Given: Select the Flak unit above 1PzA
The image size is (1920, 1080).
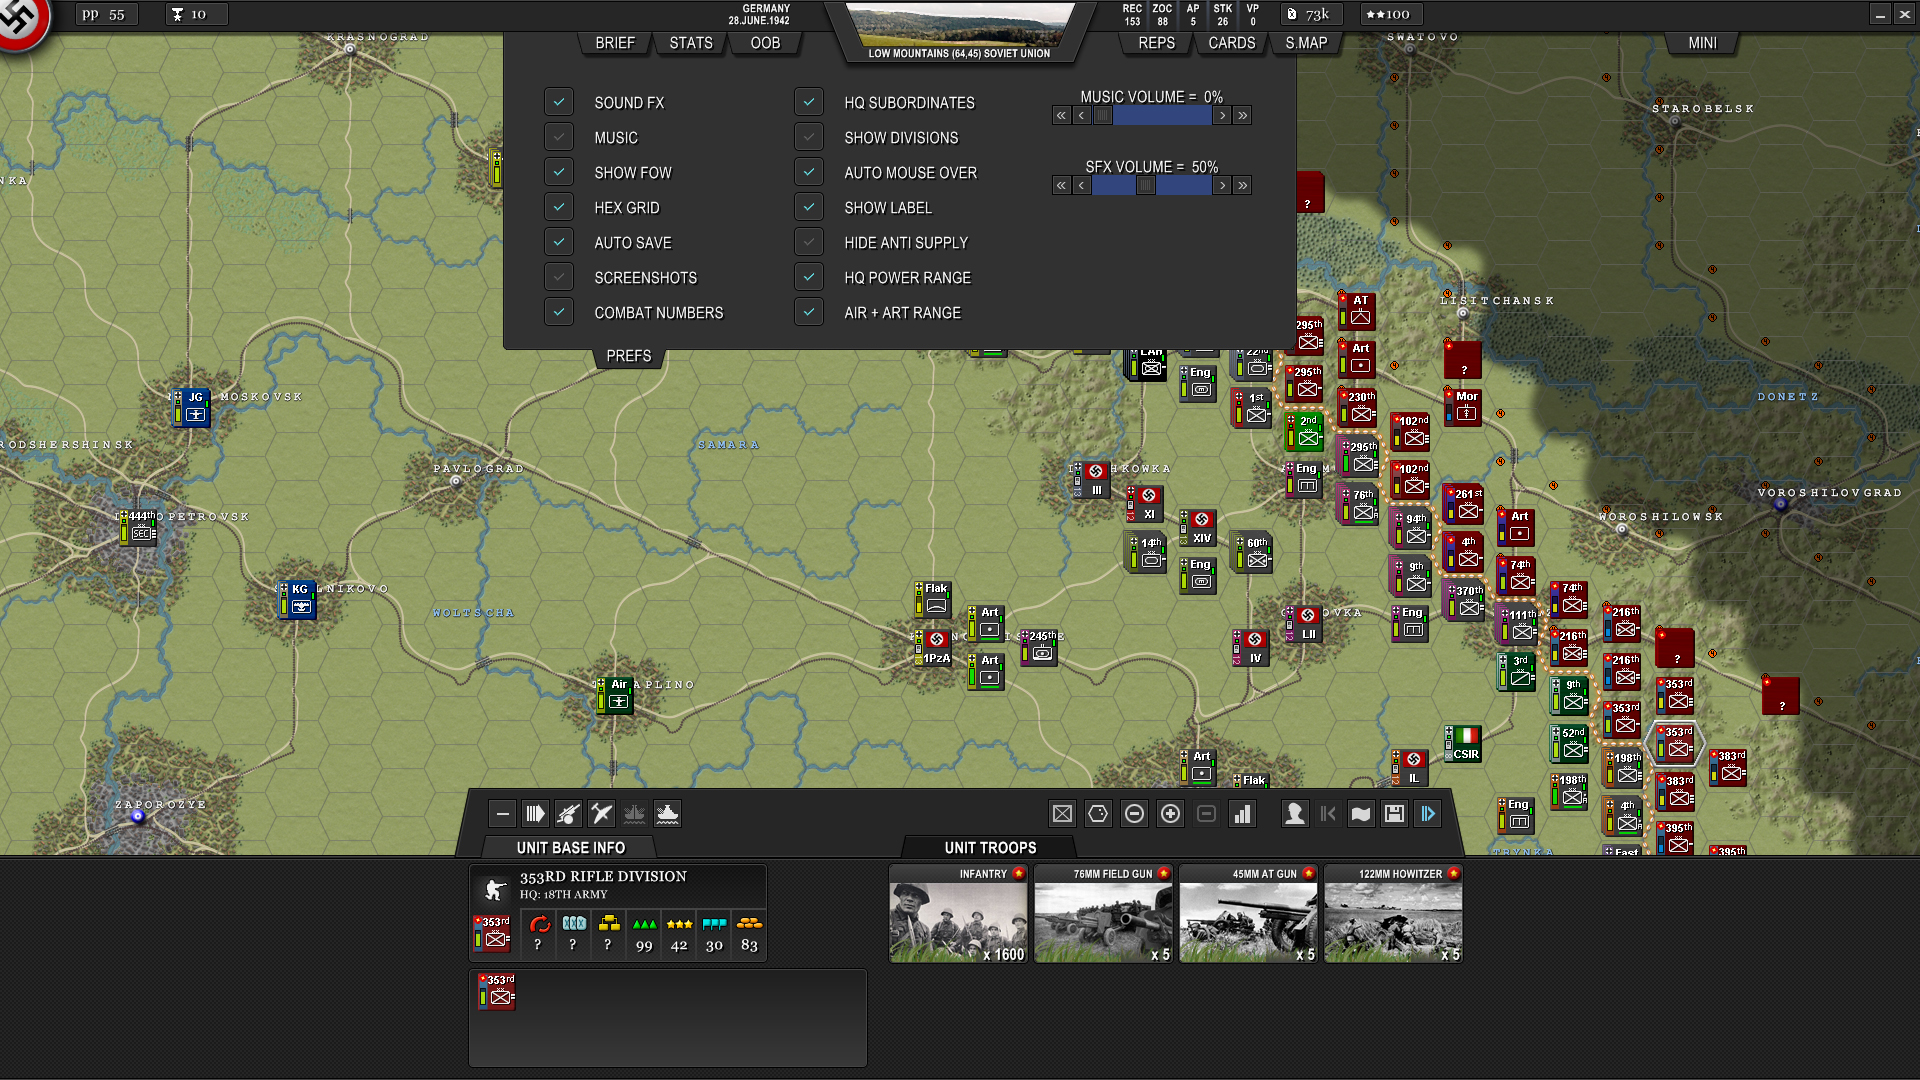Looking at the screenshot, I should point(934,599).
